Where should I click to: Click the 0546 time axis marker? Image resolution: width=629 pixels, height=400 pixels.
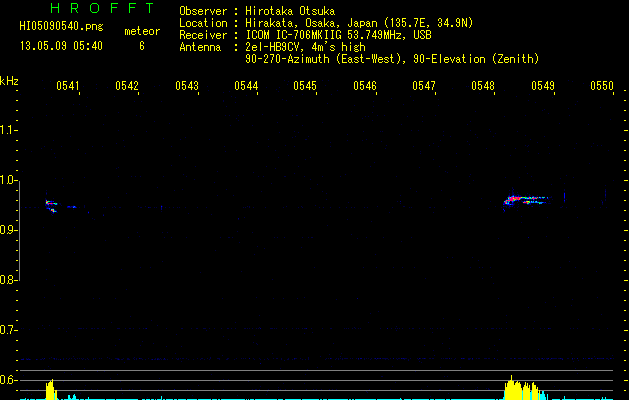(365, 86)
